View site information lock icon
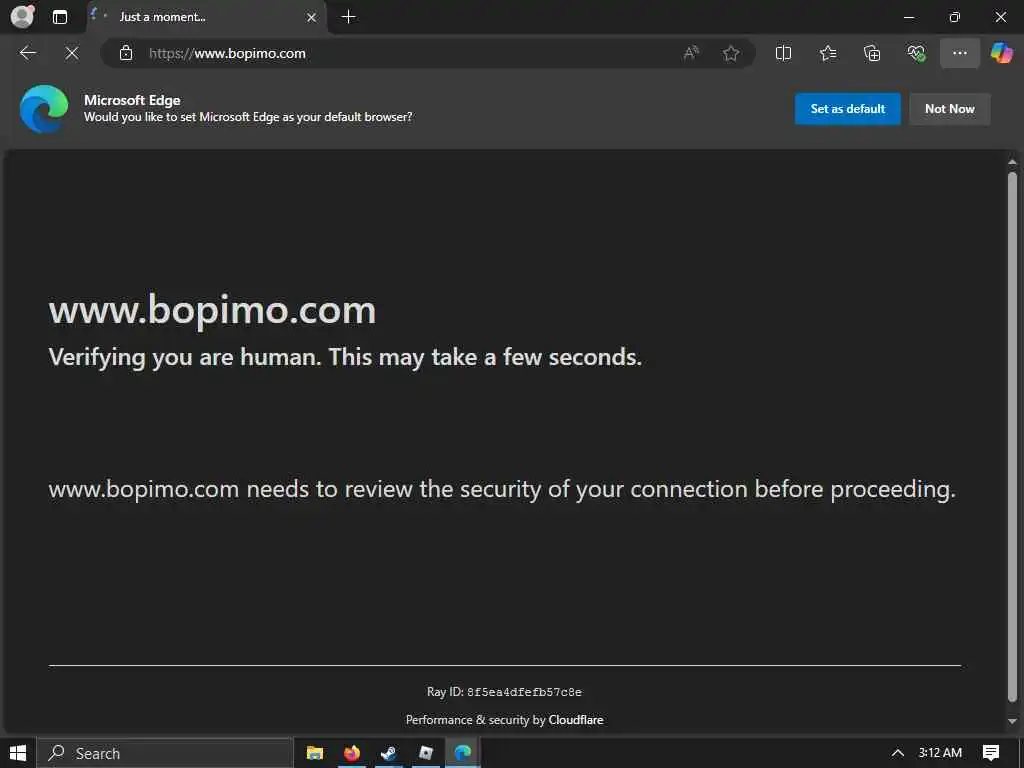This screenshot has width=1024, height=768. pos(126,53)
